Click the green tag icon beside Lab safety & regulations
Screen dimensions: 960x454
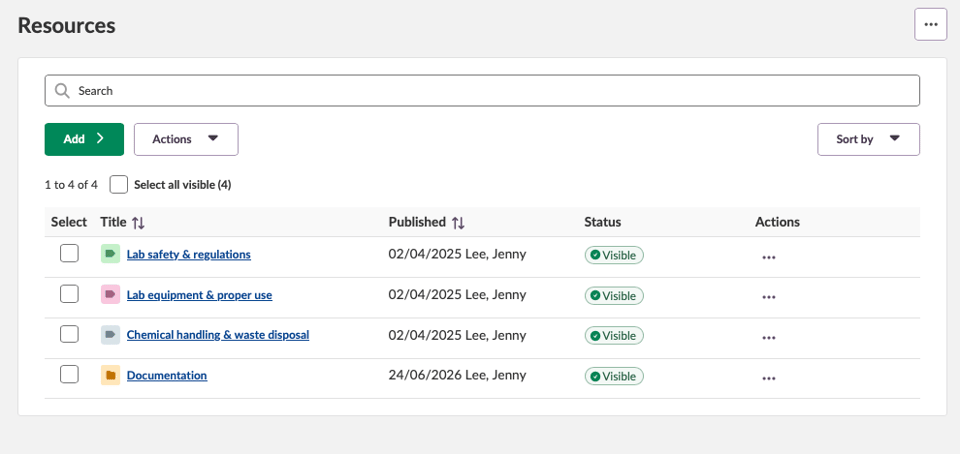coord(110,254)
